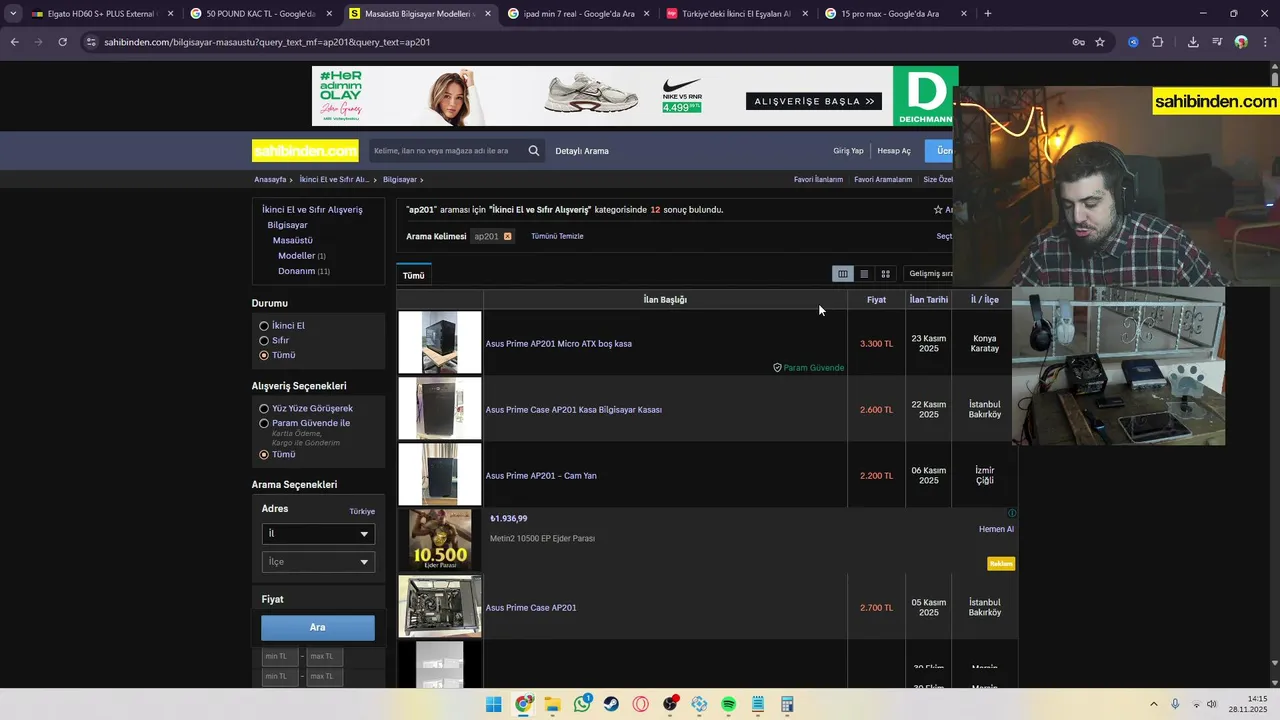
Task: Click the volume icon in system tray
Action: (x=1211, y=704)
